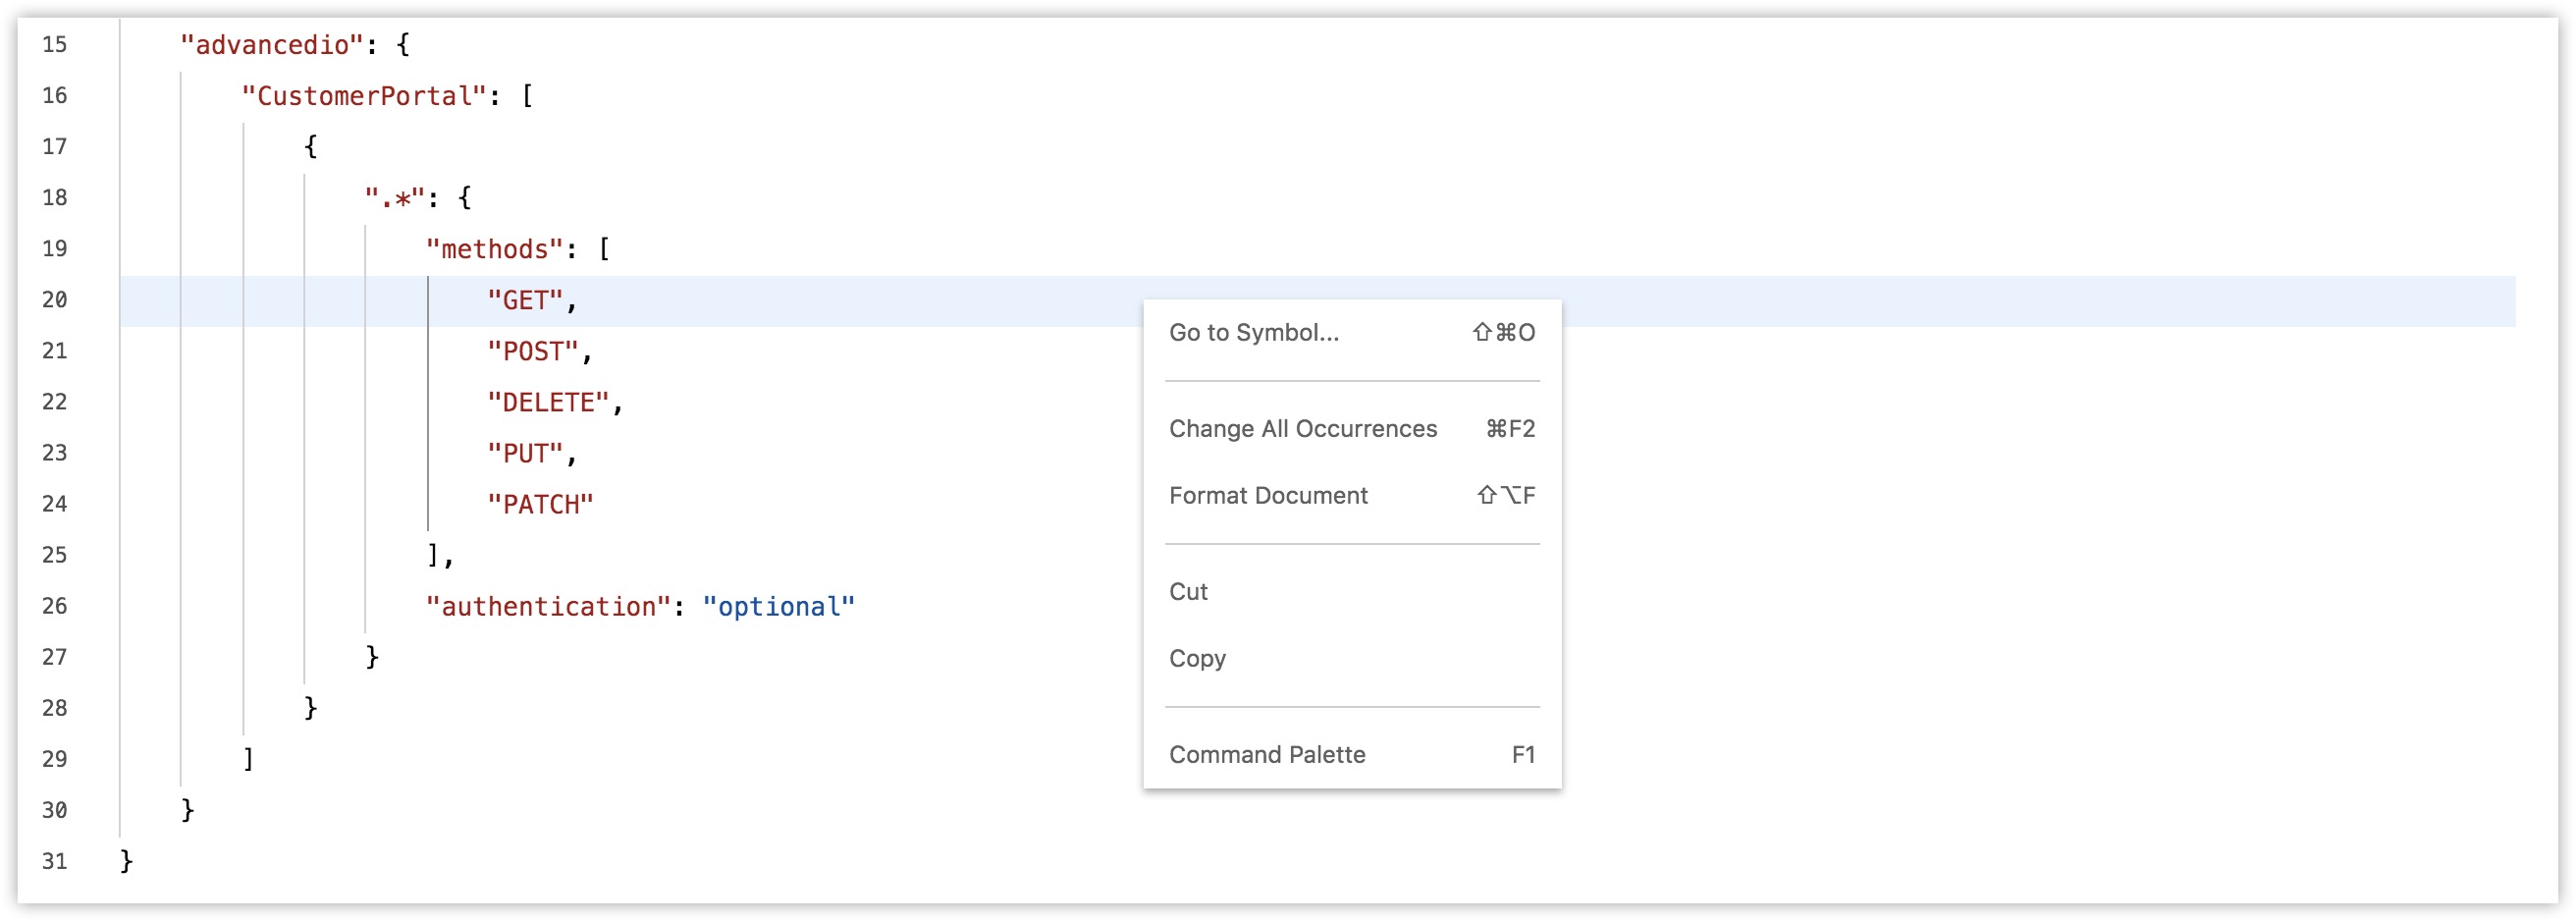The image size is (2576, 921).
Task: Click line number 17 in the gutter
Action: 55,147
